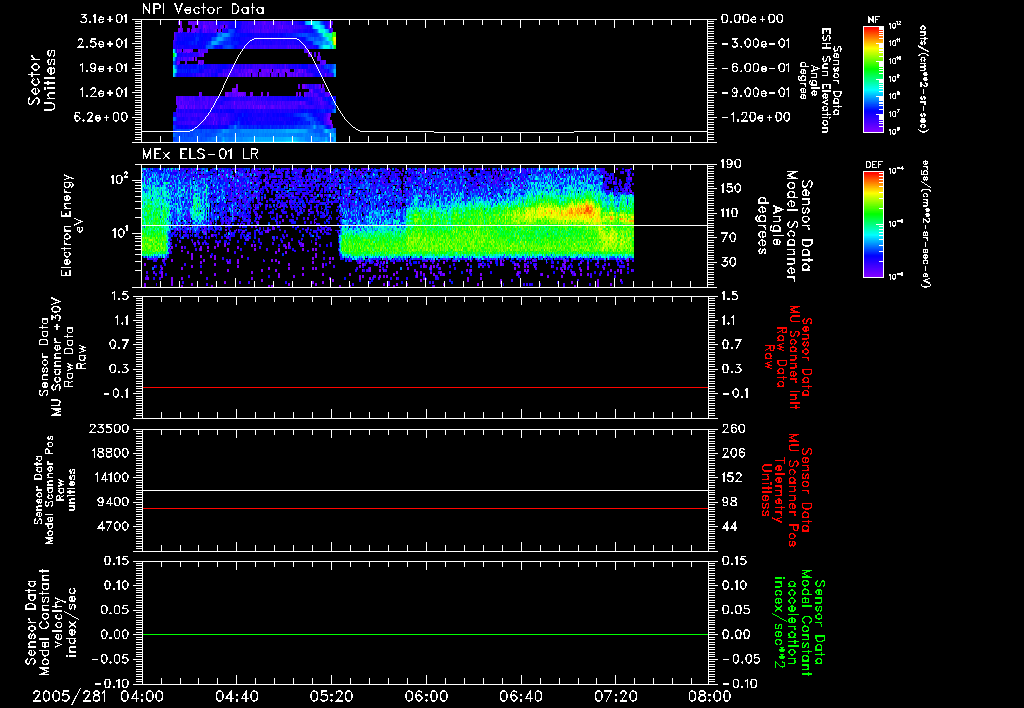This screenshot has width=1024, height=708.
Task: Click the DEF energy flux color bar
Action: tap(873, 224)
